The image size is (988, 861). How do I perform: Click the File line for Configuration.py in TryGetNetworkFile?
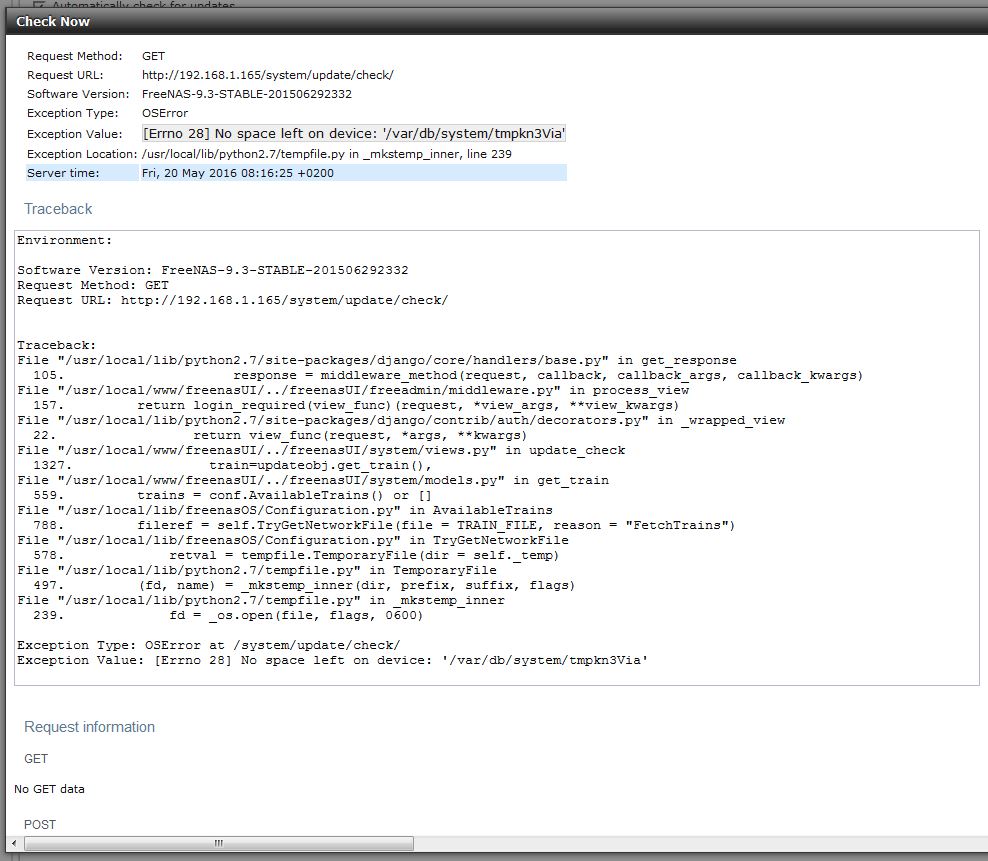pos(293,540)
